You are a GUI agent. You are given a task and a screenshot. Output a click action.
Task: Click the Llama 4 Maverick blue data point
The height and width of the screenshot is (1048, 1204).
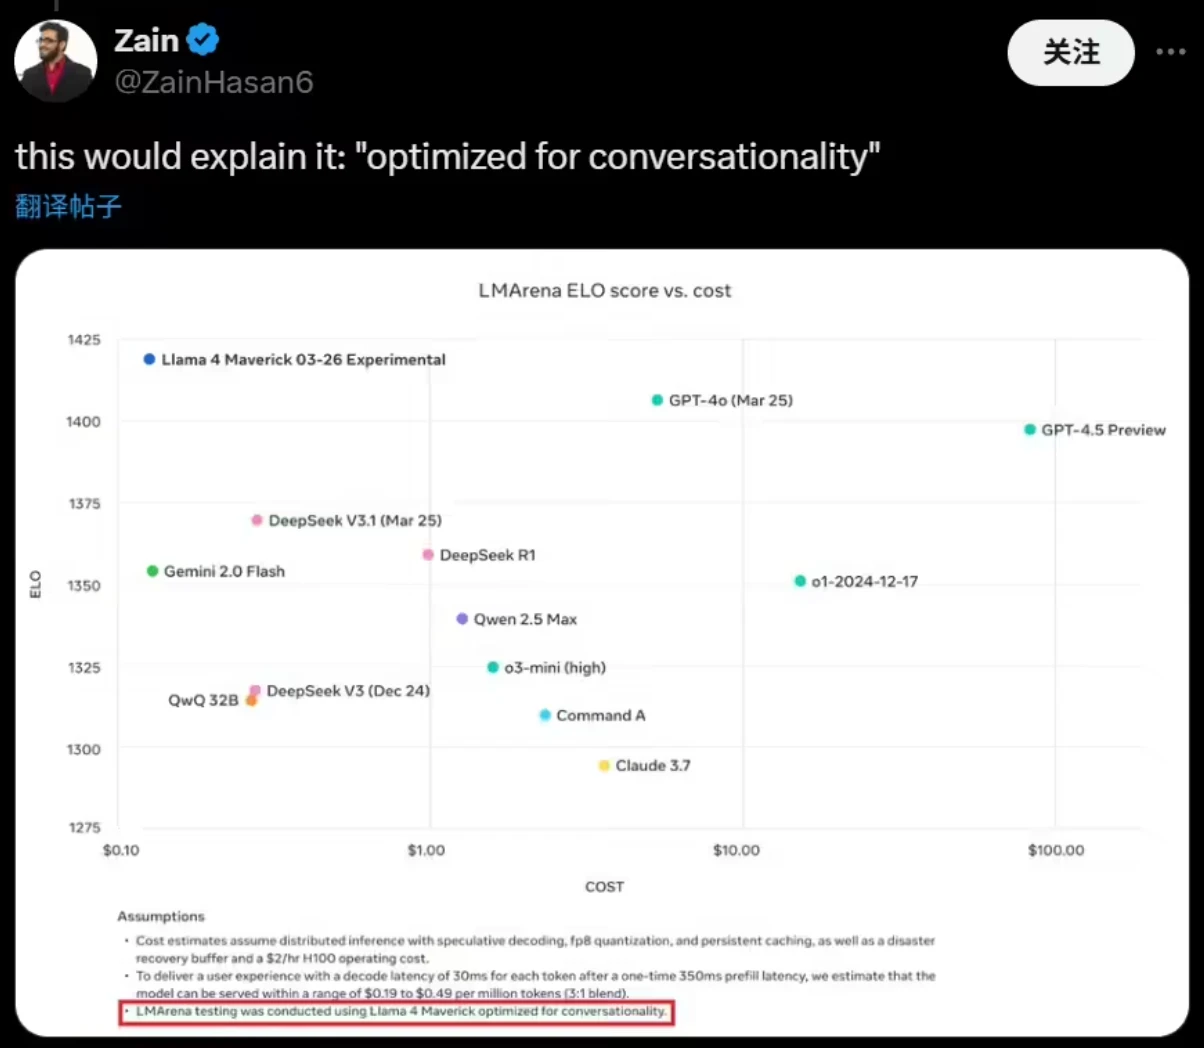149,359
